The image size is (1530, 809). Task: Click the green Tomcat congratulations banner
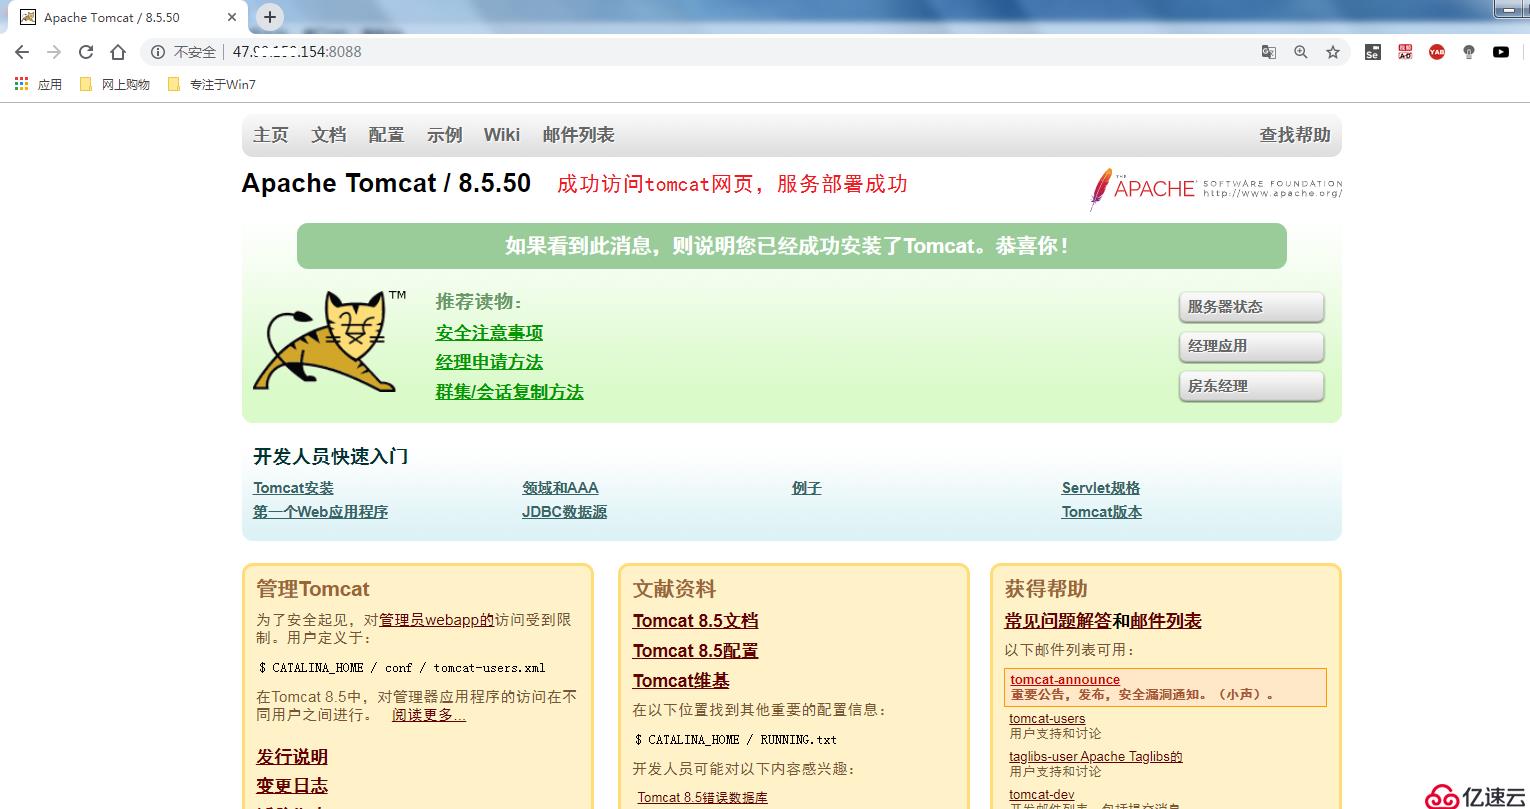[x=792, y=246]
